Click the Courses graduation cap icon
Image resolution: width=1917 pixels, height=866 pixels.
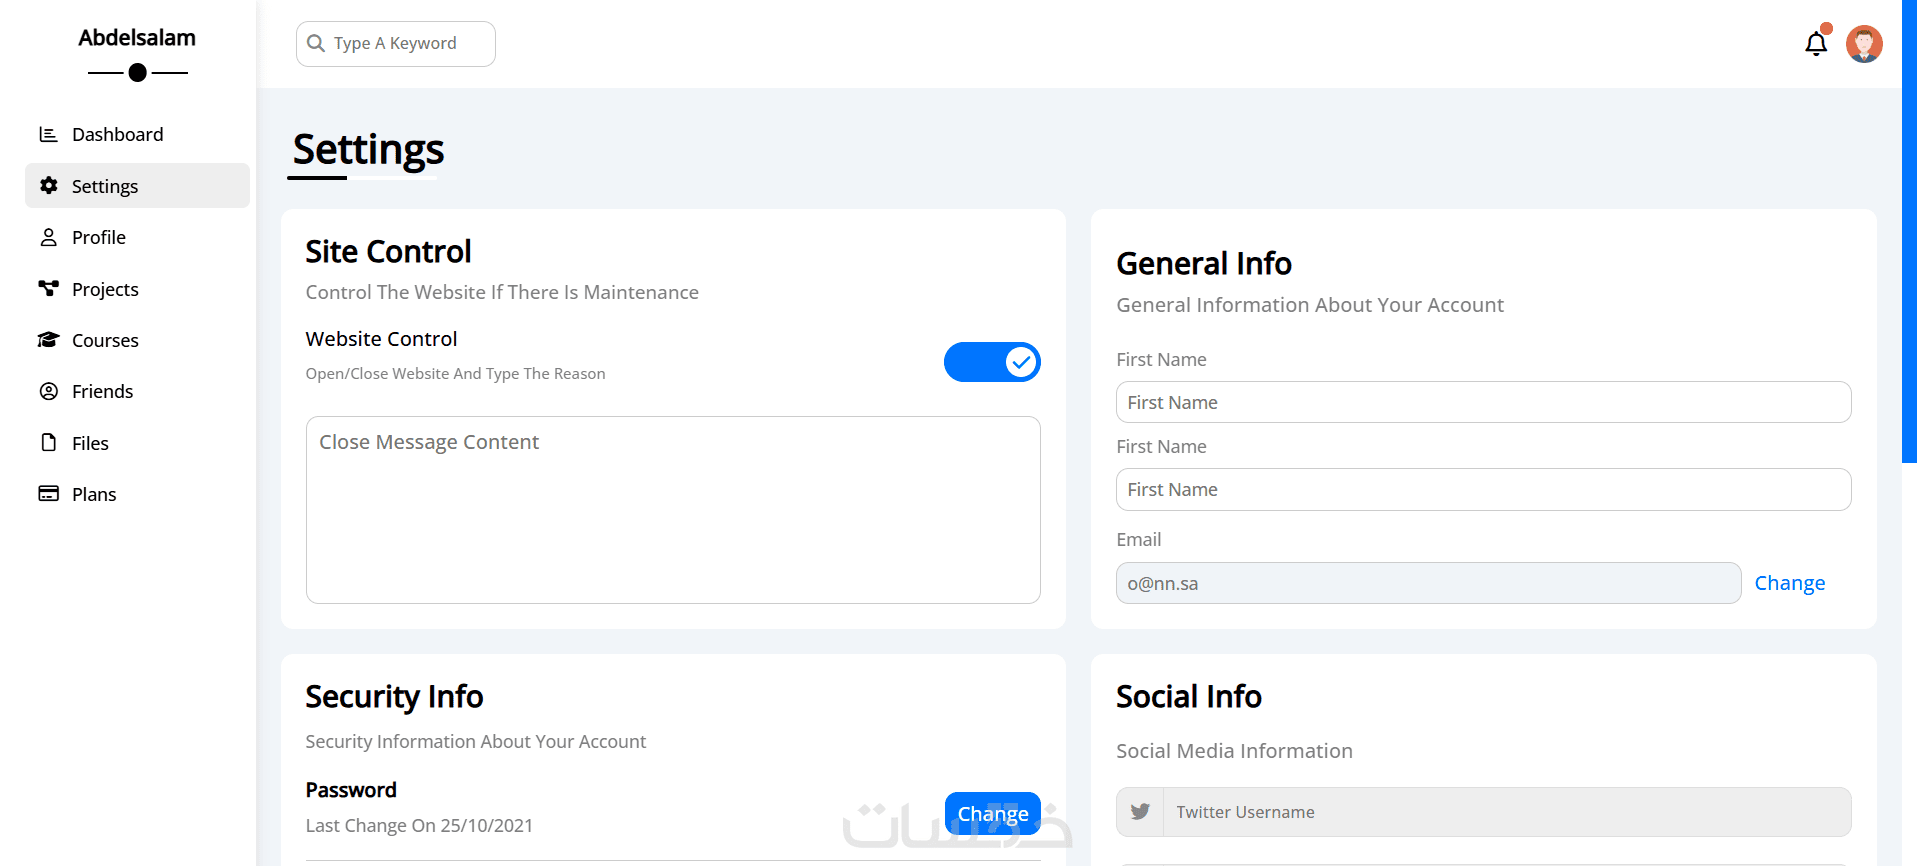[48, 340]
